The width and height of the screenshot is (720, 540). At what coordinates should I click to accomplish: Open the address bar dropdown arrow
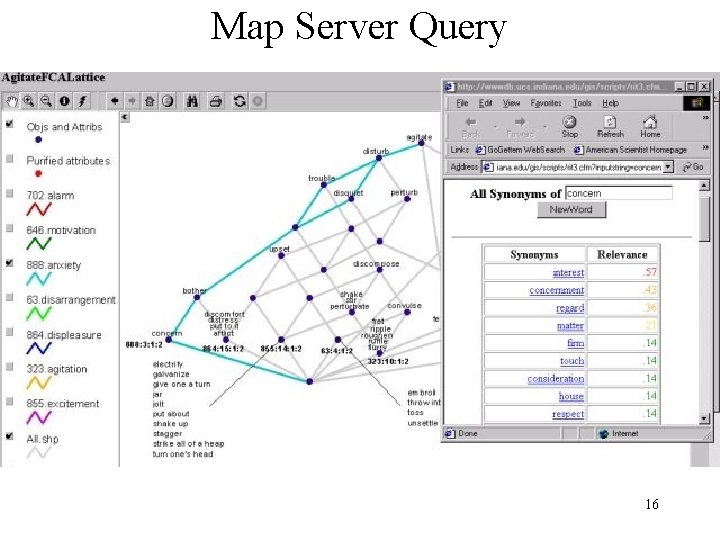tap(668, 167)
